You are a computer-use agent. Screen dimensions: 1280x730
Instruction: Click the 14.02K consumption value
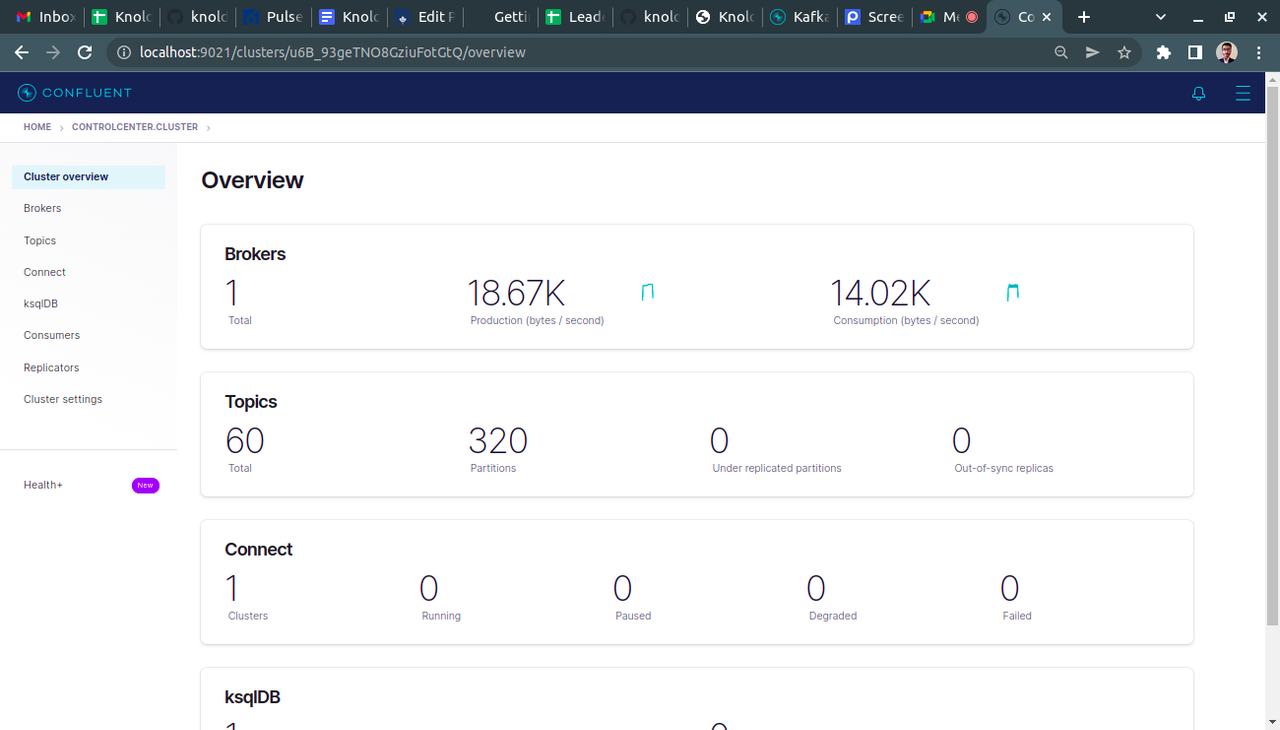881,293
